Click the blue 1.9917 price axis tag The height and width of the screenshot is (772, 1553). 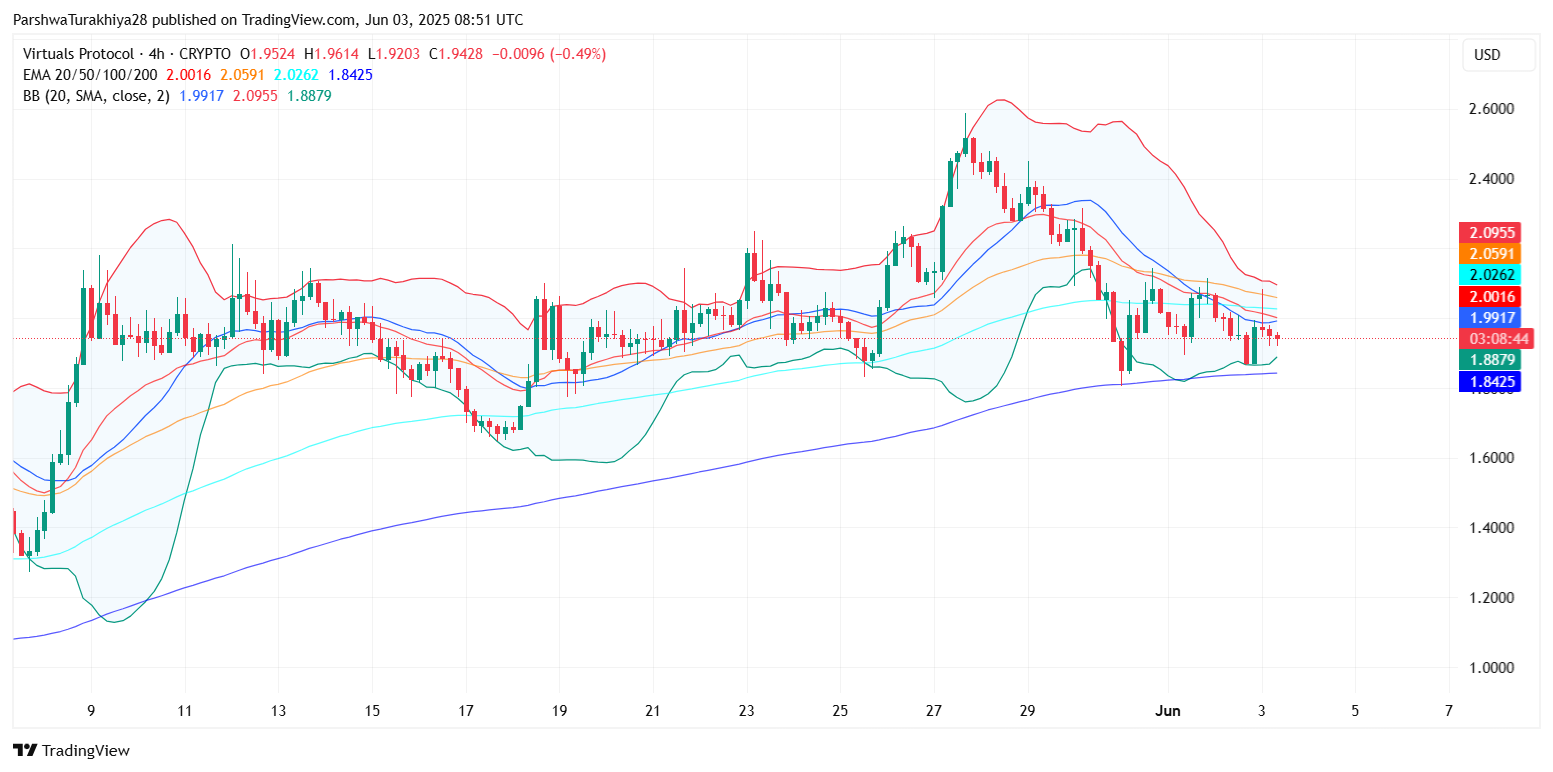pos(1490,317)
